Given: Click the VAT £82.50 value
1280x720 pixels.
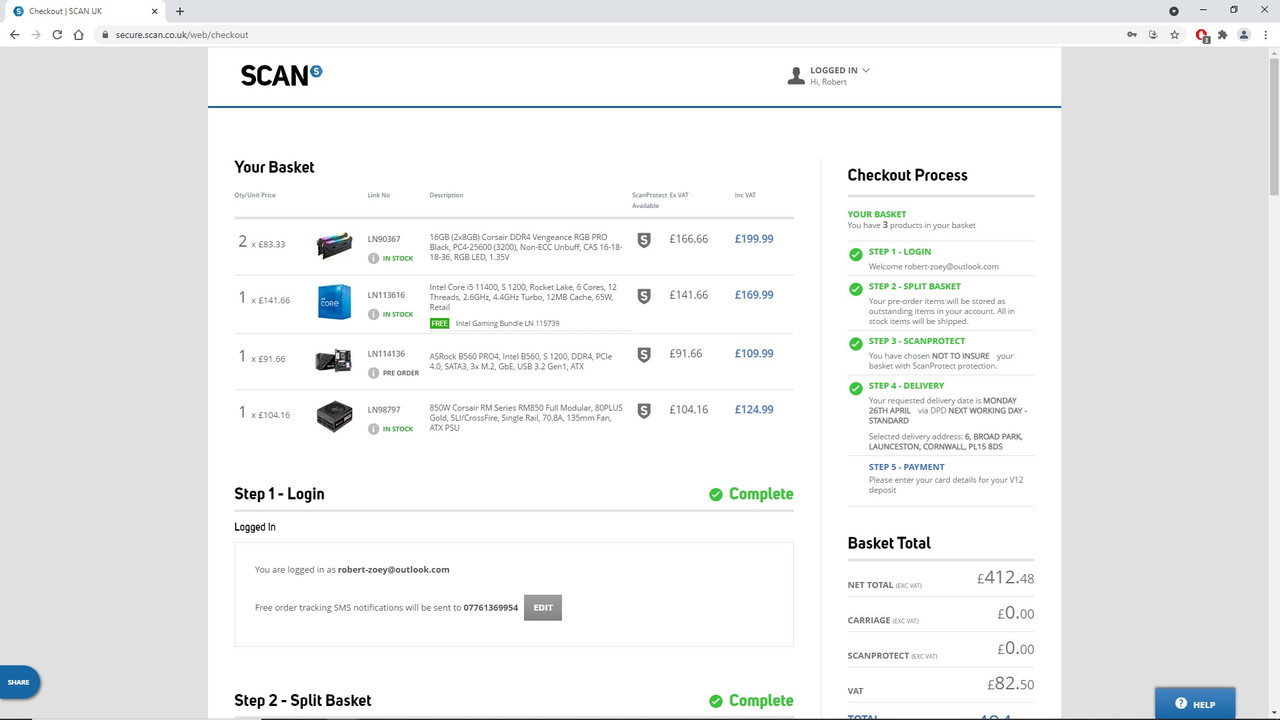Looking at the screenshot, I should [x=1011, y=685].
